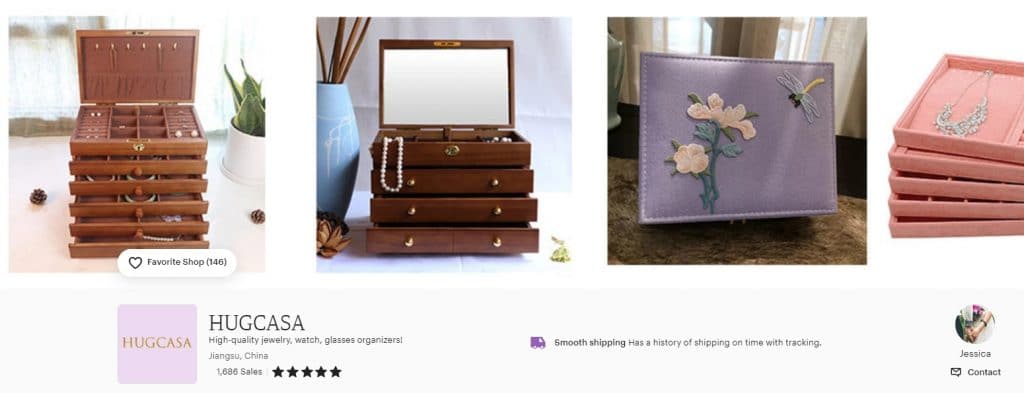Click the purple delivery truck icon

[x=537, y=343]
